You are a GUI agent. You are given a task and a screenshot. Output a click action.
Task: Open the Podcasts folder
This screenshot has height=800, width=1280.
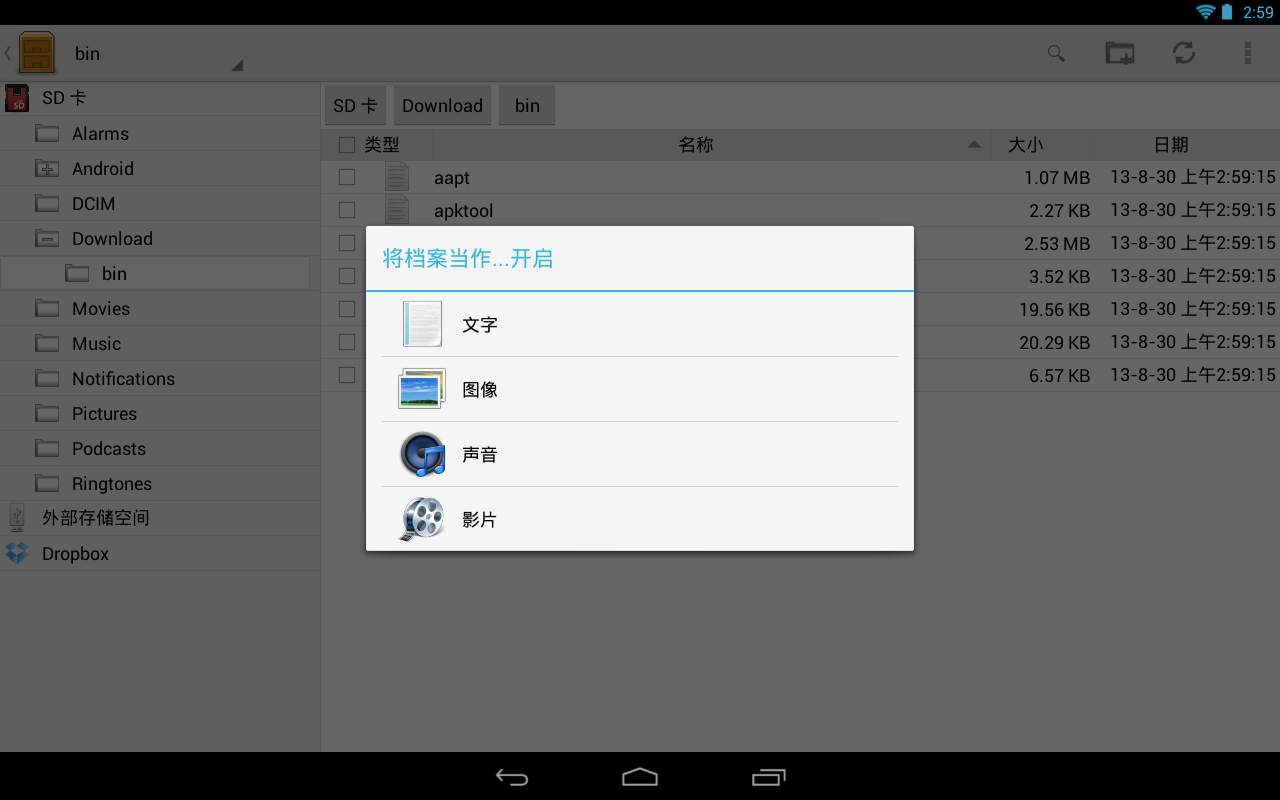[160, 448]
